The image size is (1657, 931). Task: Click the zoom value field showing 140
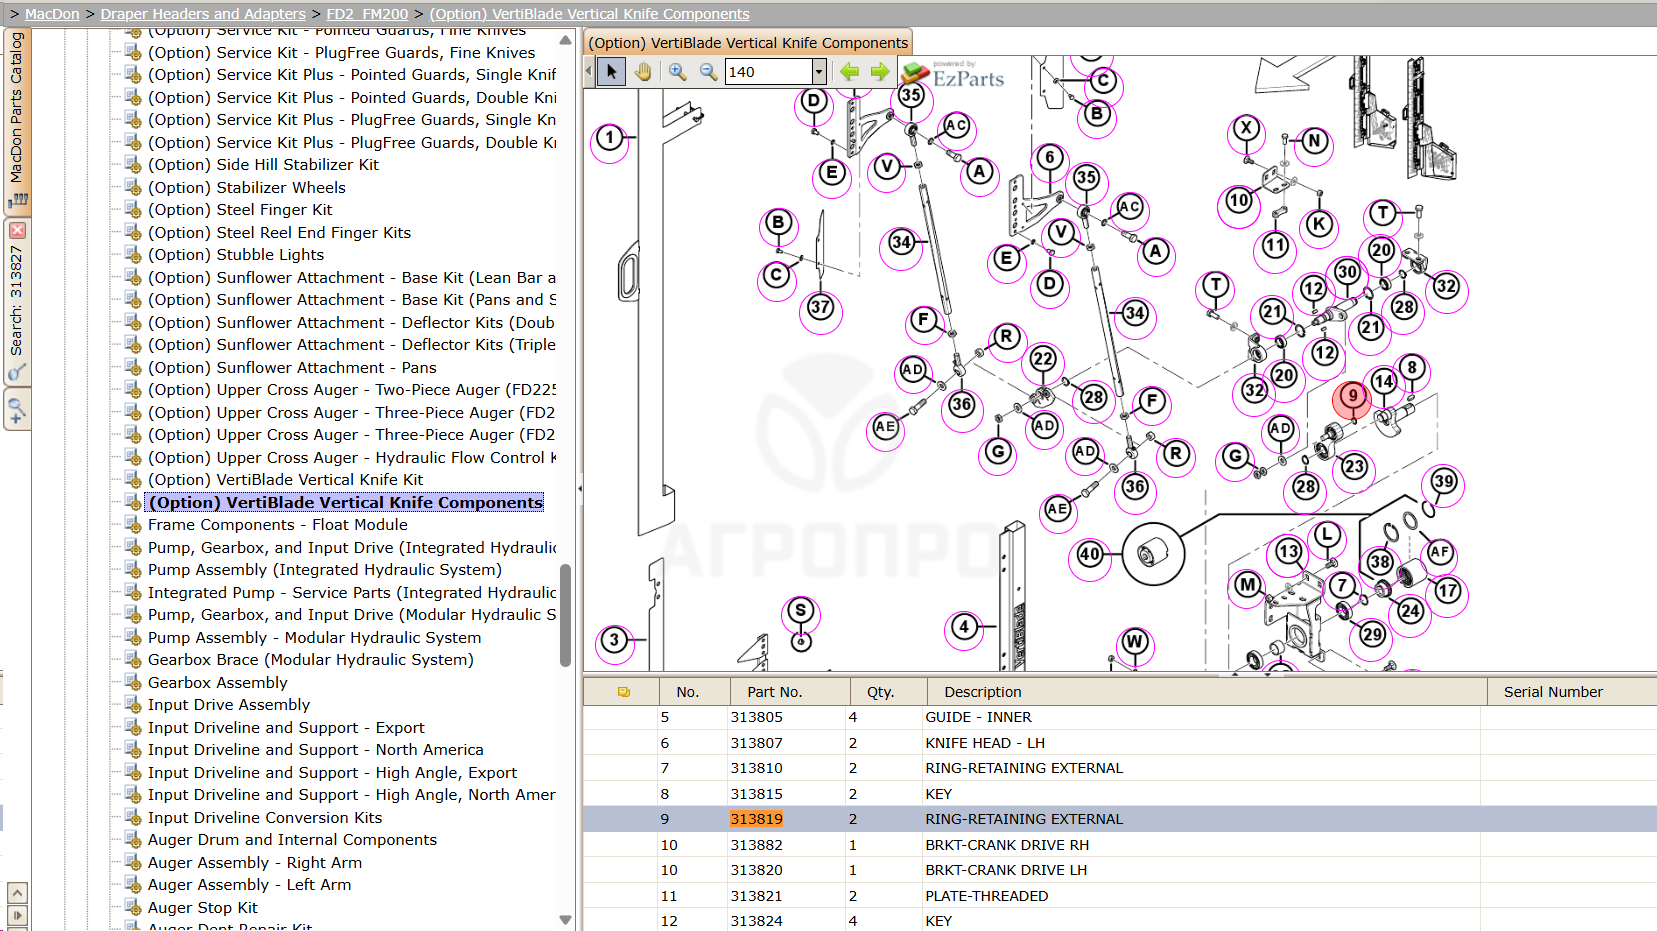768,72
